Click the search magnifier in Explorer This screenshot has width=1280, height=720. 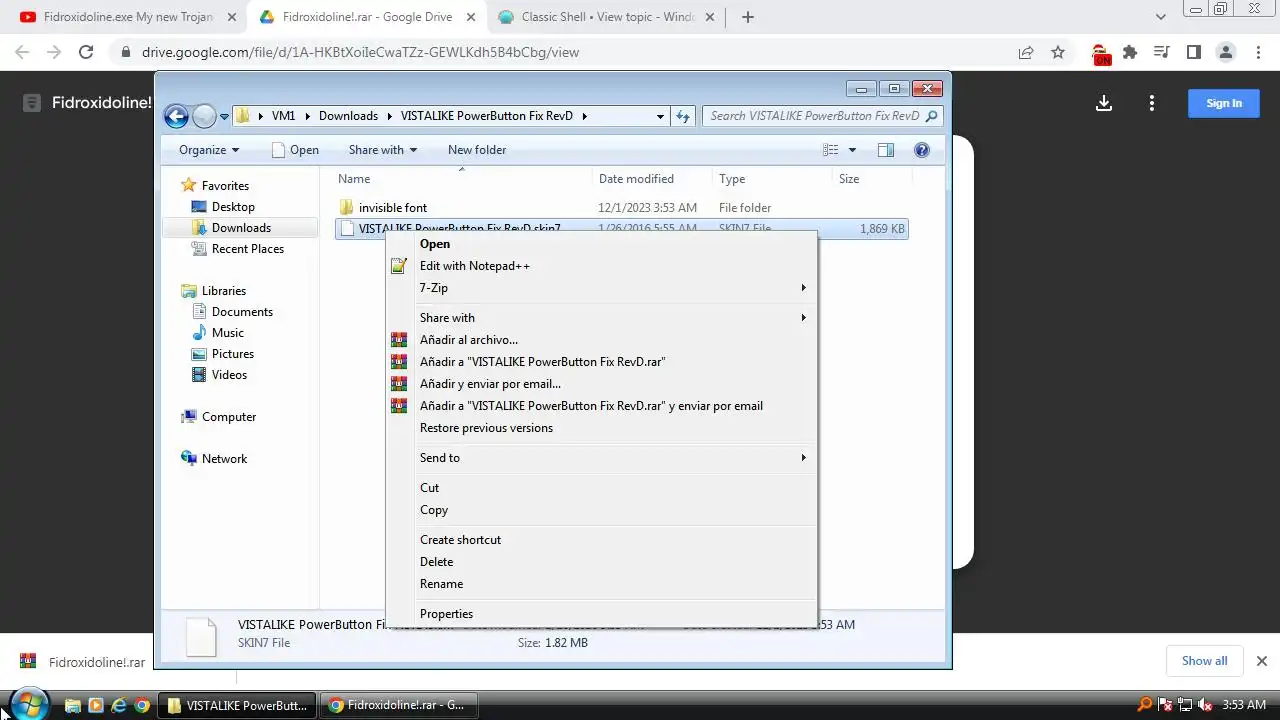[931, 116]
